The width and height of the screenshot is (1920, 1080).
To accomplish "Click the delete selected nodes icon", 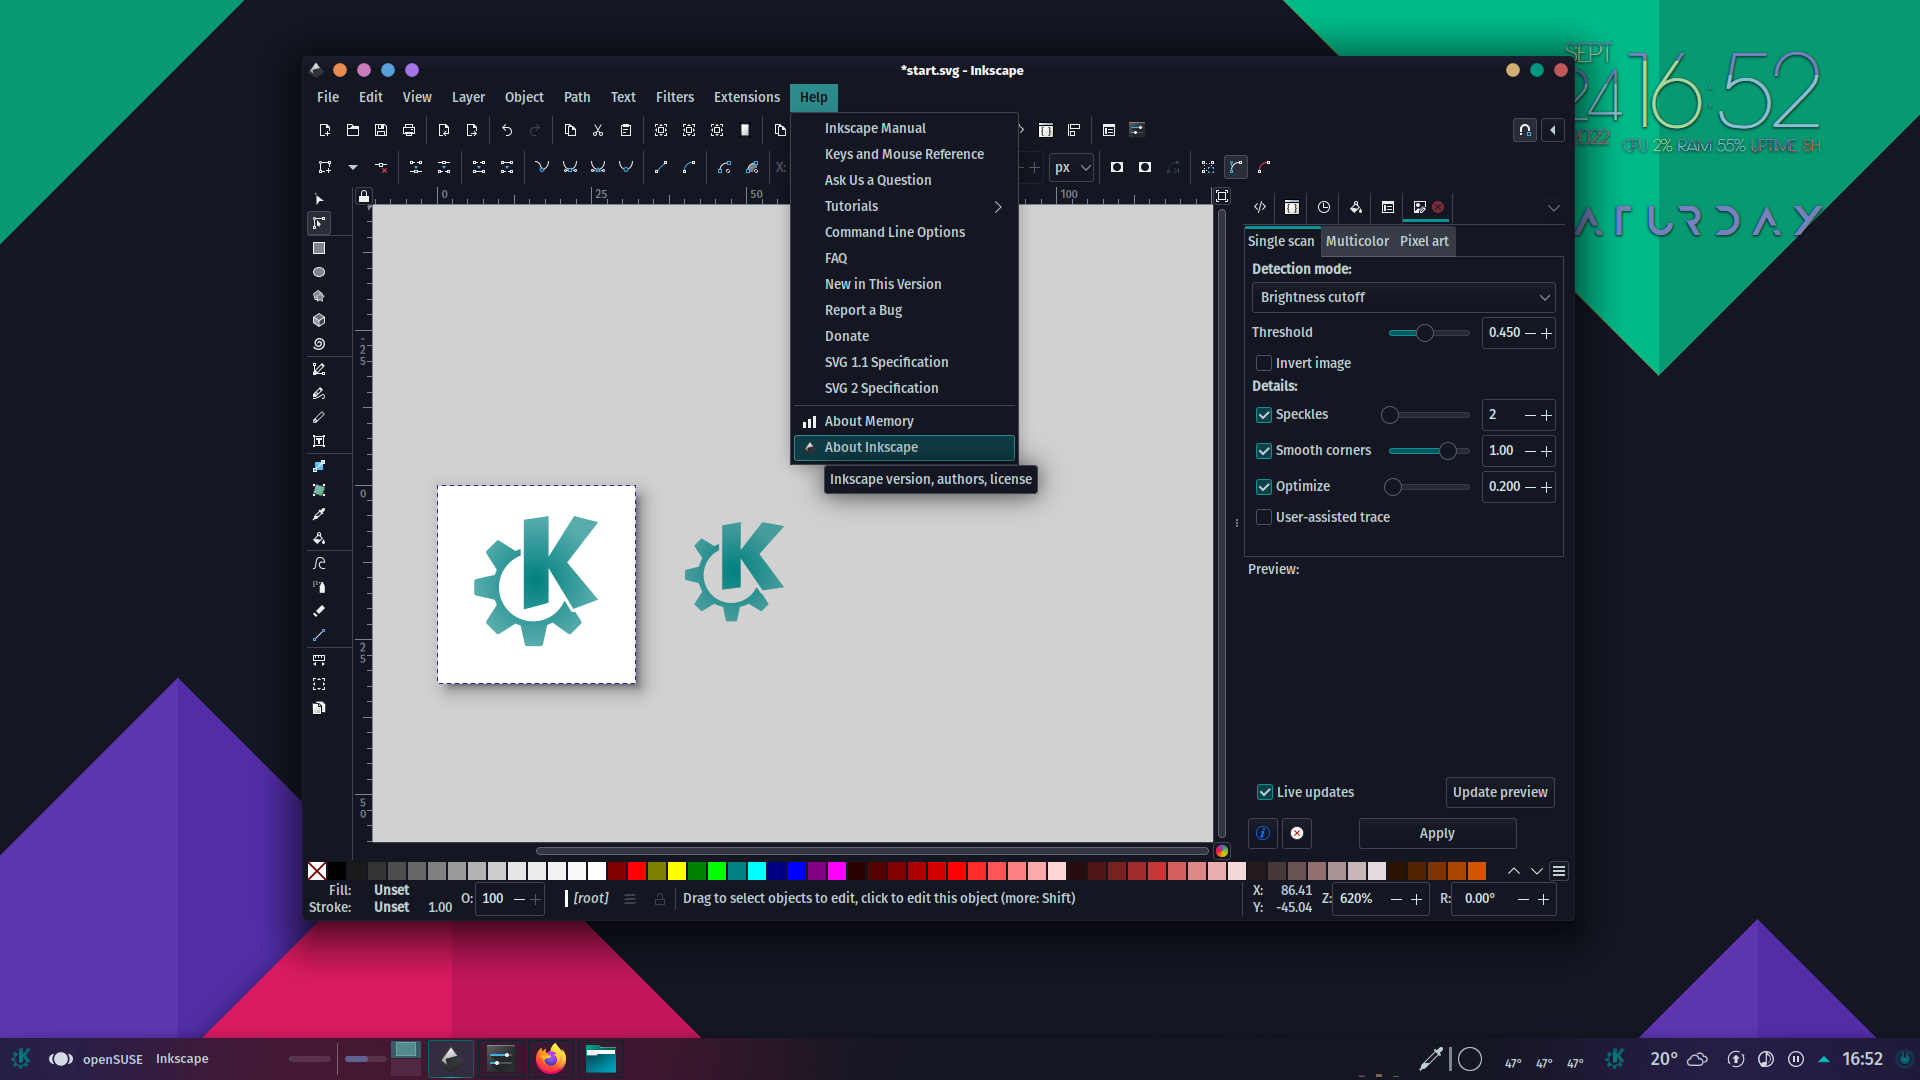I will pos(381,167).
